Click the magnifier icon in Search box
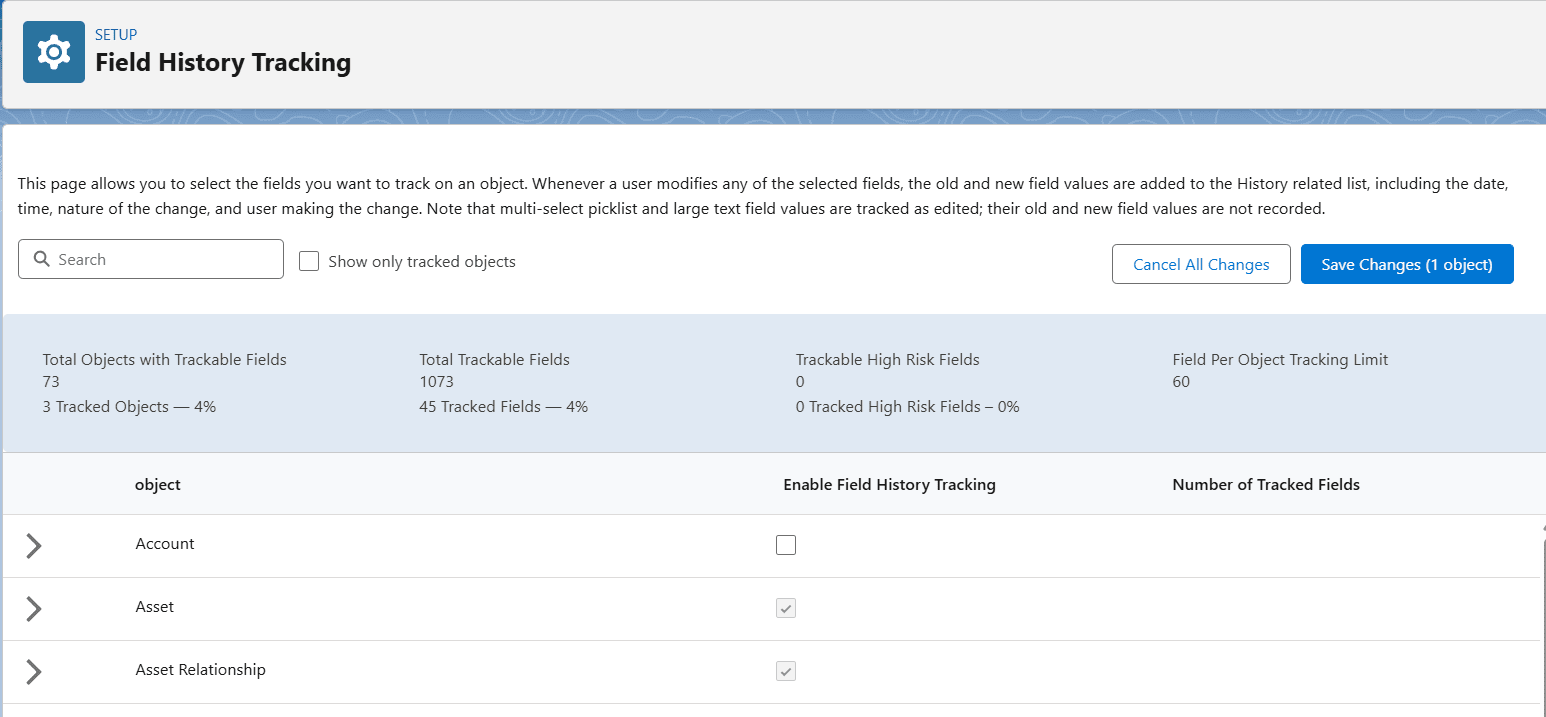 41,259
